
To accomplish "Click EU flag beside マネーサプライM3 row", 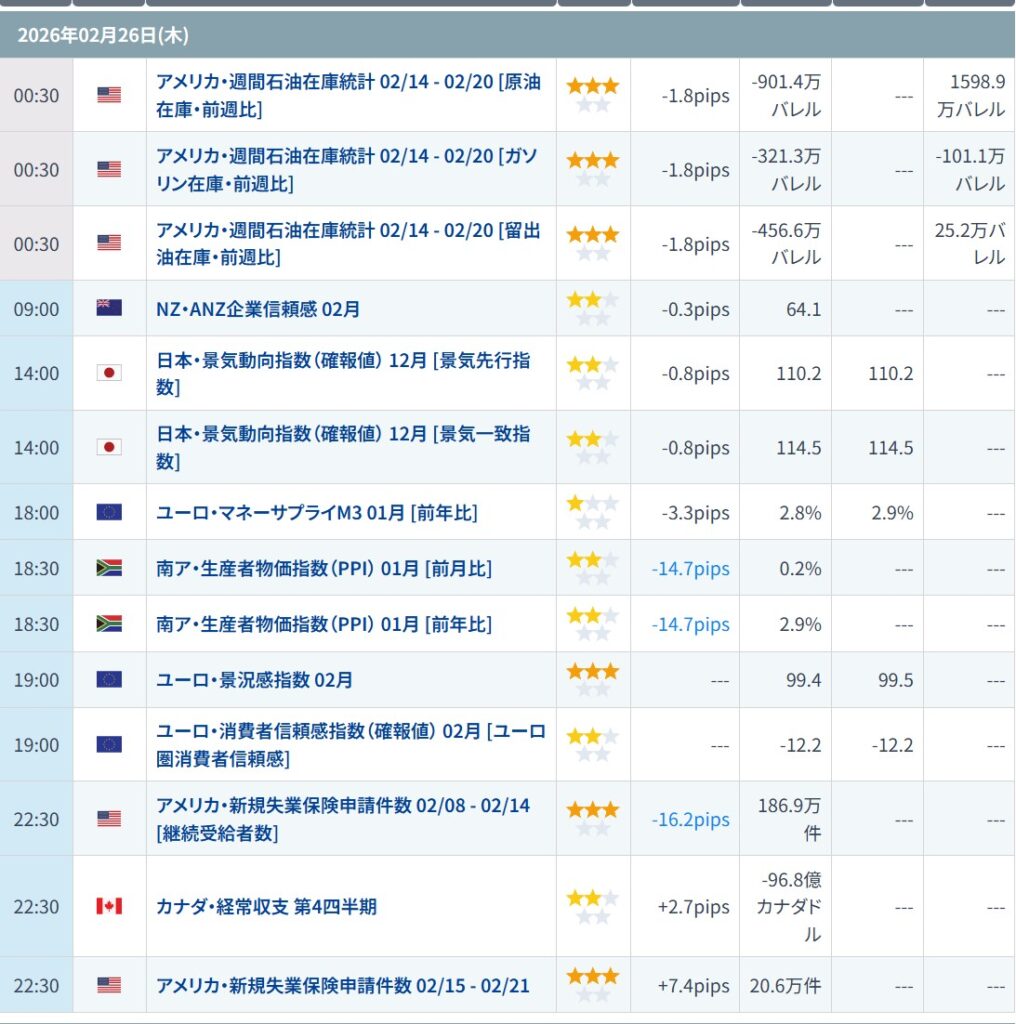I will point(109,512).
